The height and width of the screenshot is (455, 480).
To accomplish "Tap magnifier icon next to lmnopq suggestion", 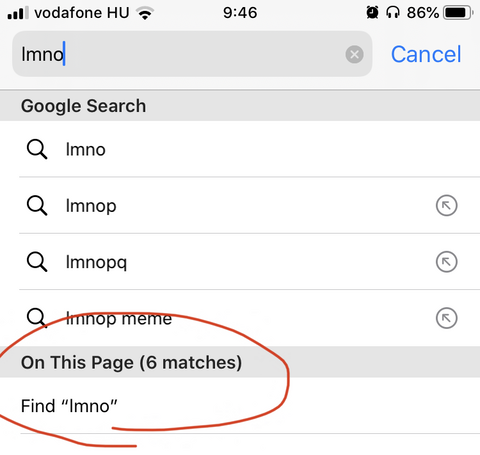I will point(37,262).
